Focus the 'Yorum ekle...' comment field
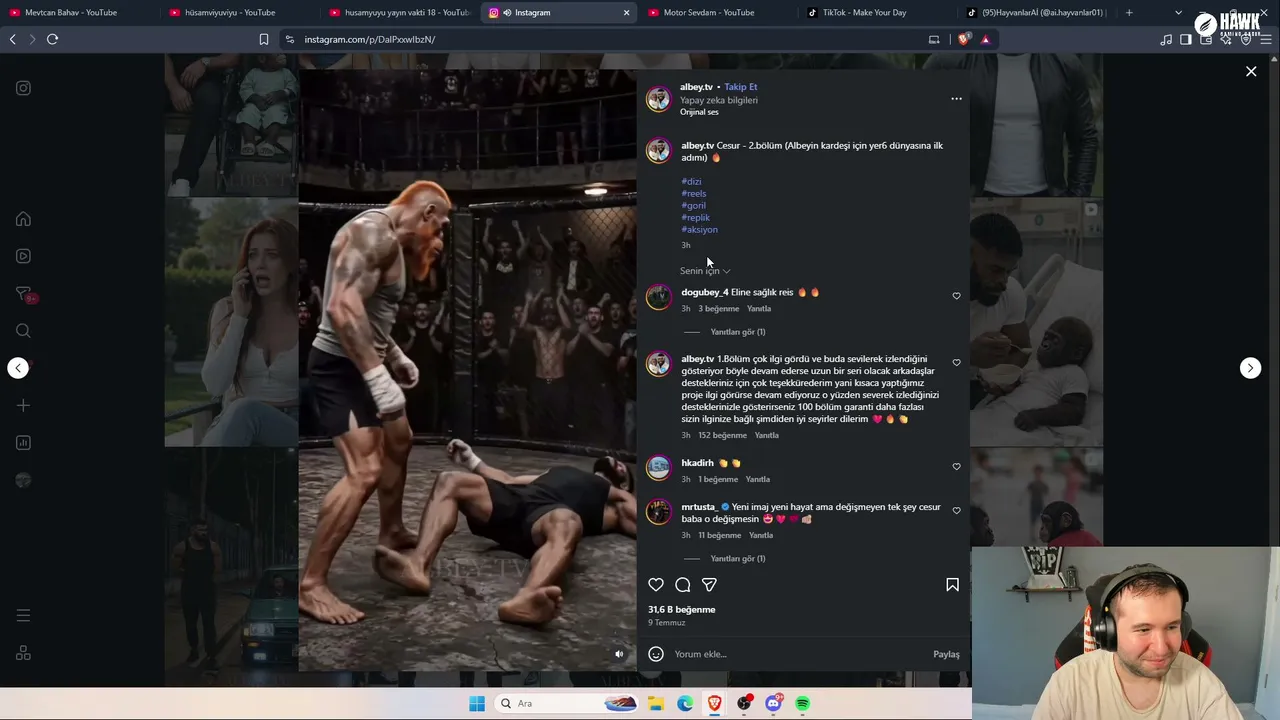 tap(799, 654)
